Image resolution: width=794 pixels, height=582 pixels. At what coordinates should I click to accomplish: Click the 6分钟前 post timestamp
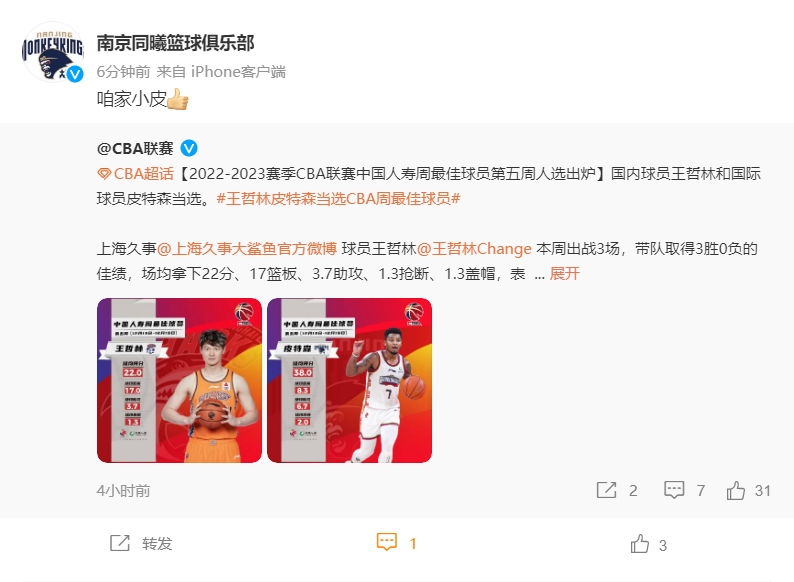click(x=123, y=71)
